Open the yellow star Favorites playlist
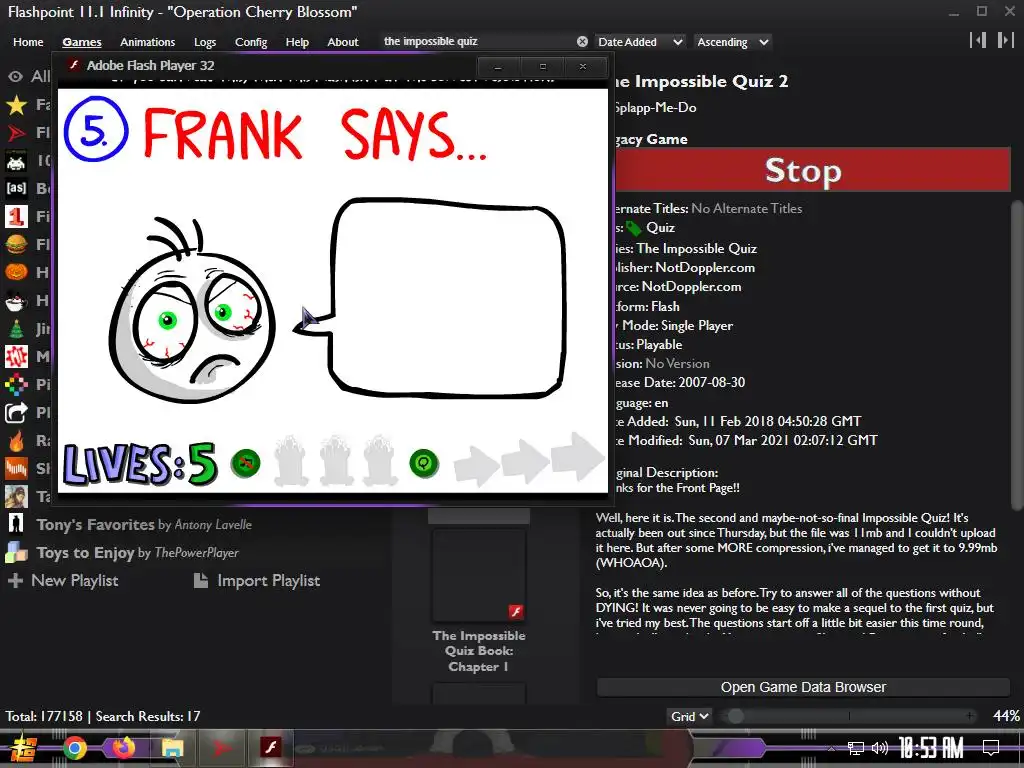Screen dimensions: 1024x768 pos(16,104)
